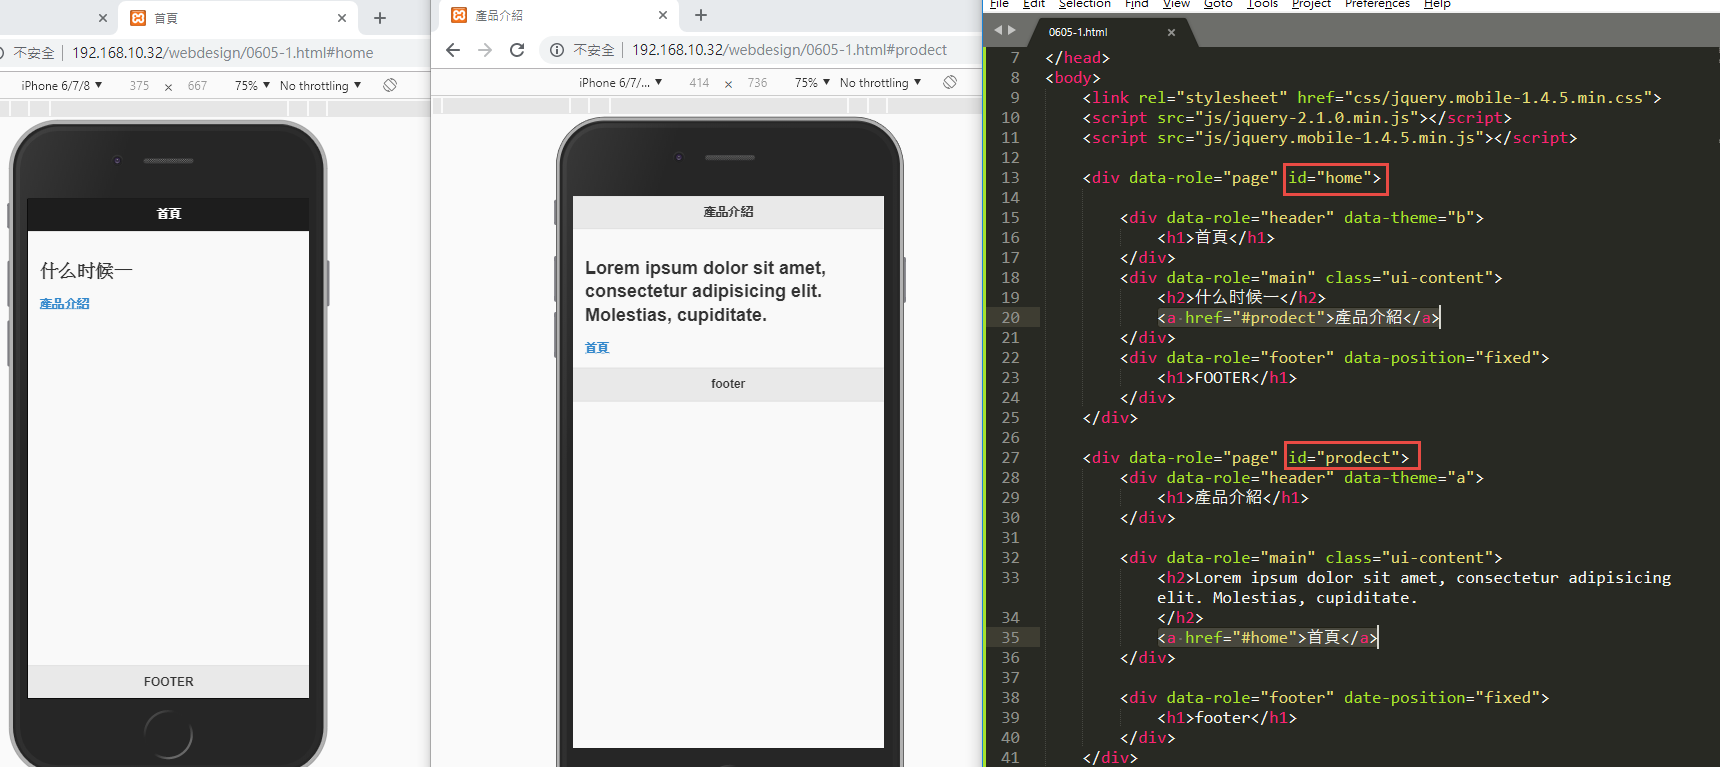
Task: Open new tab next to 產品介紹 tab
Action: point(701,15)
